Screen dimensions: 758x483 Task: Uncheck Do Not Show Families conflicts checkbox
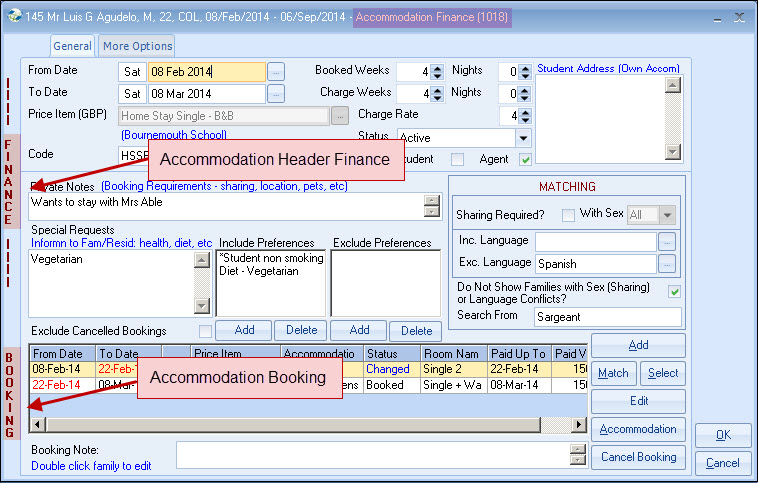(x=674, y=291)
